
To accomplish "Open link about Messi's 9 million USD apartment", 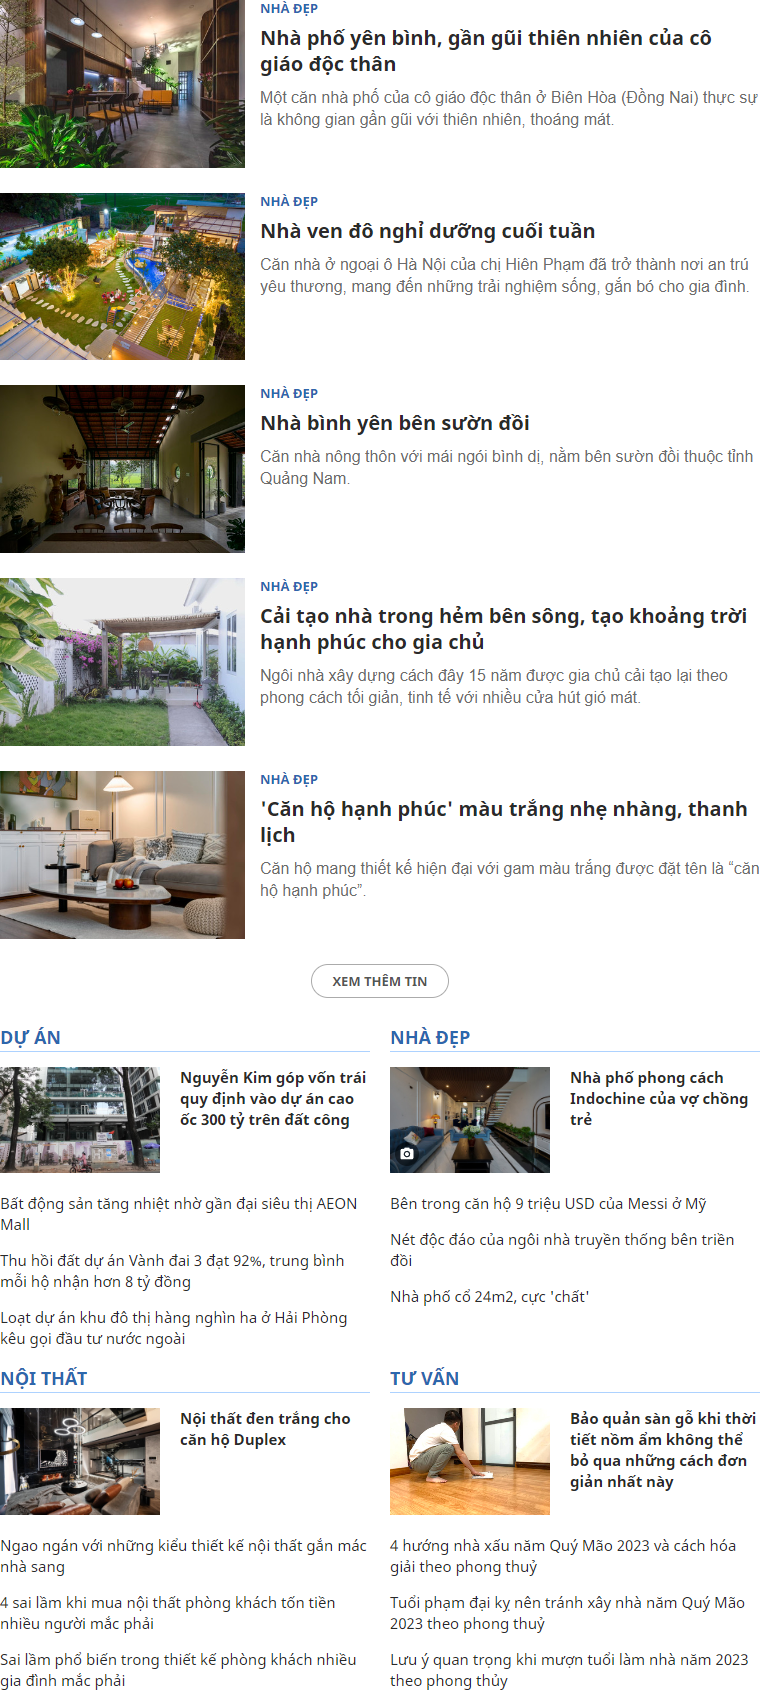I will coord(548,1204).
